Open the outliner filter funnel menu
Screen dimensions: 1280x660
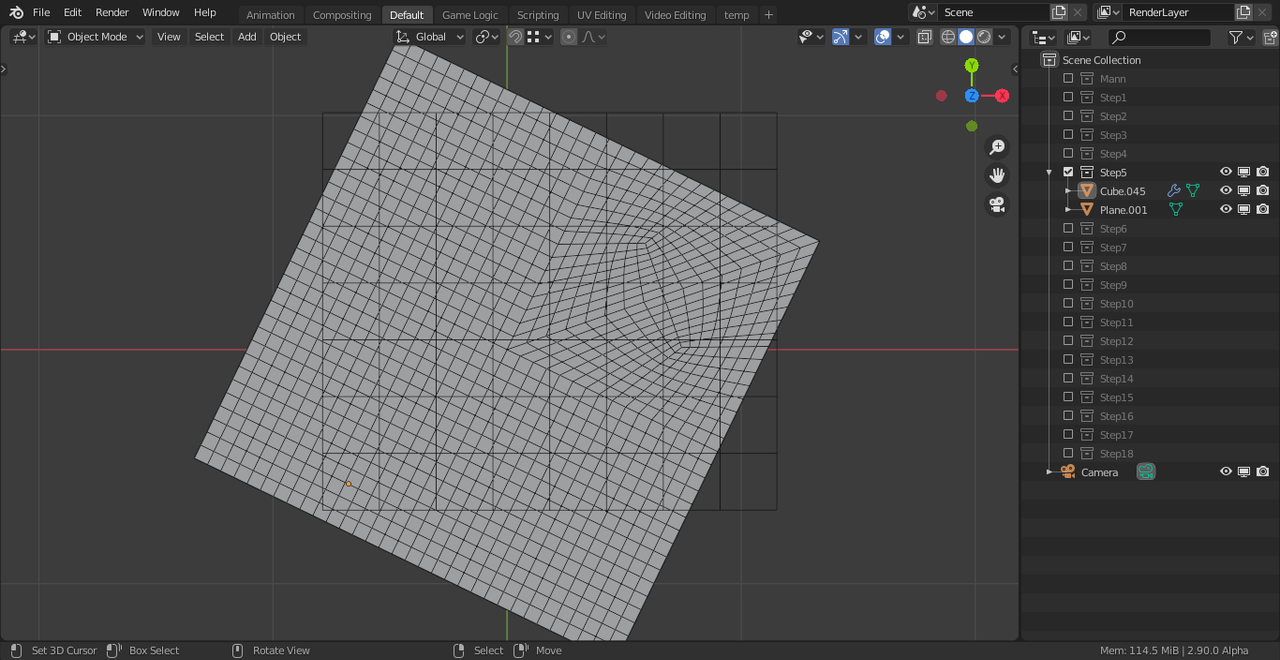tap(1240, 37)
